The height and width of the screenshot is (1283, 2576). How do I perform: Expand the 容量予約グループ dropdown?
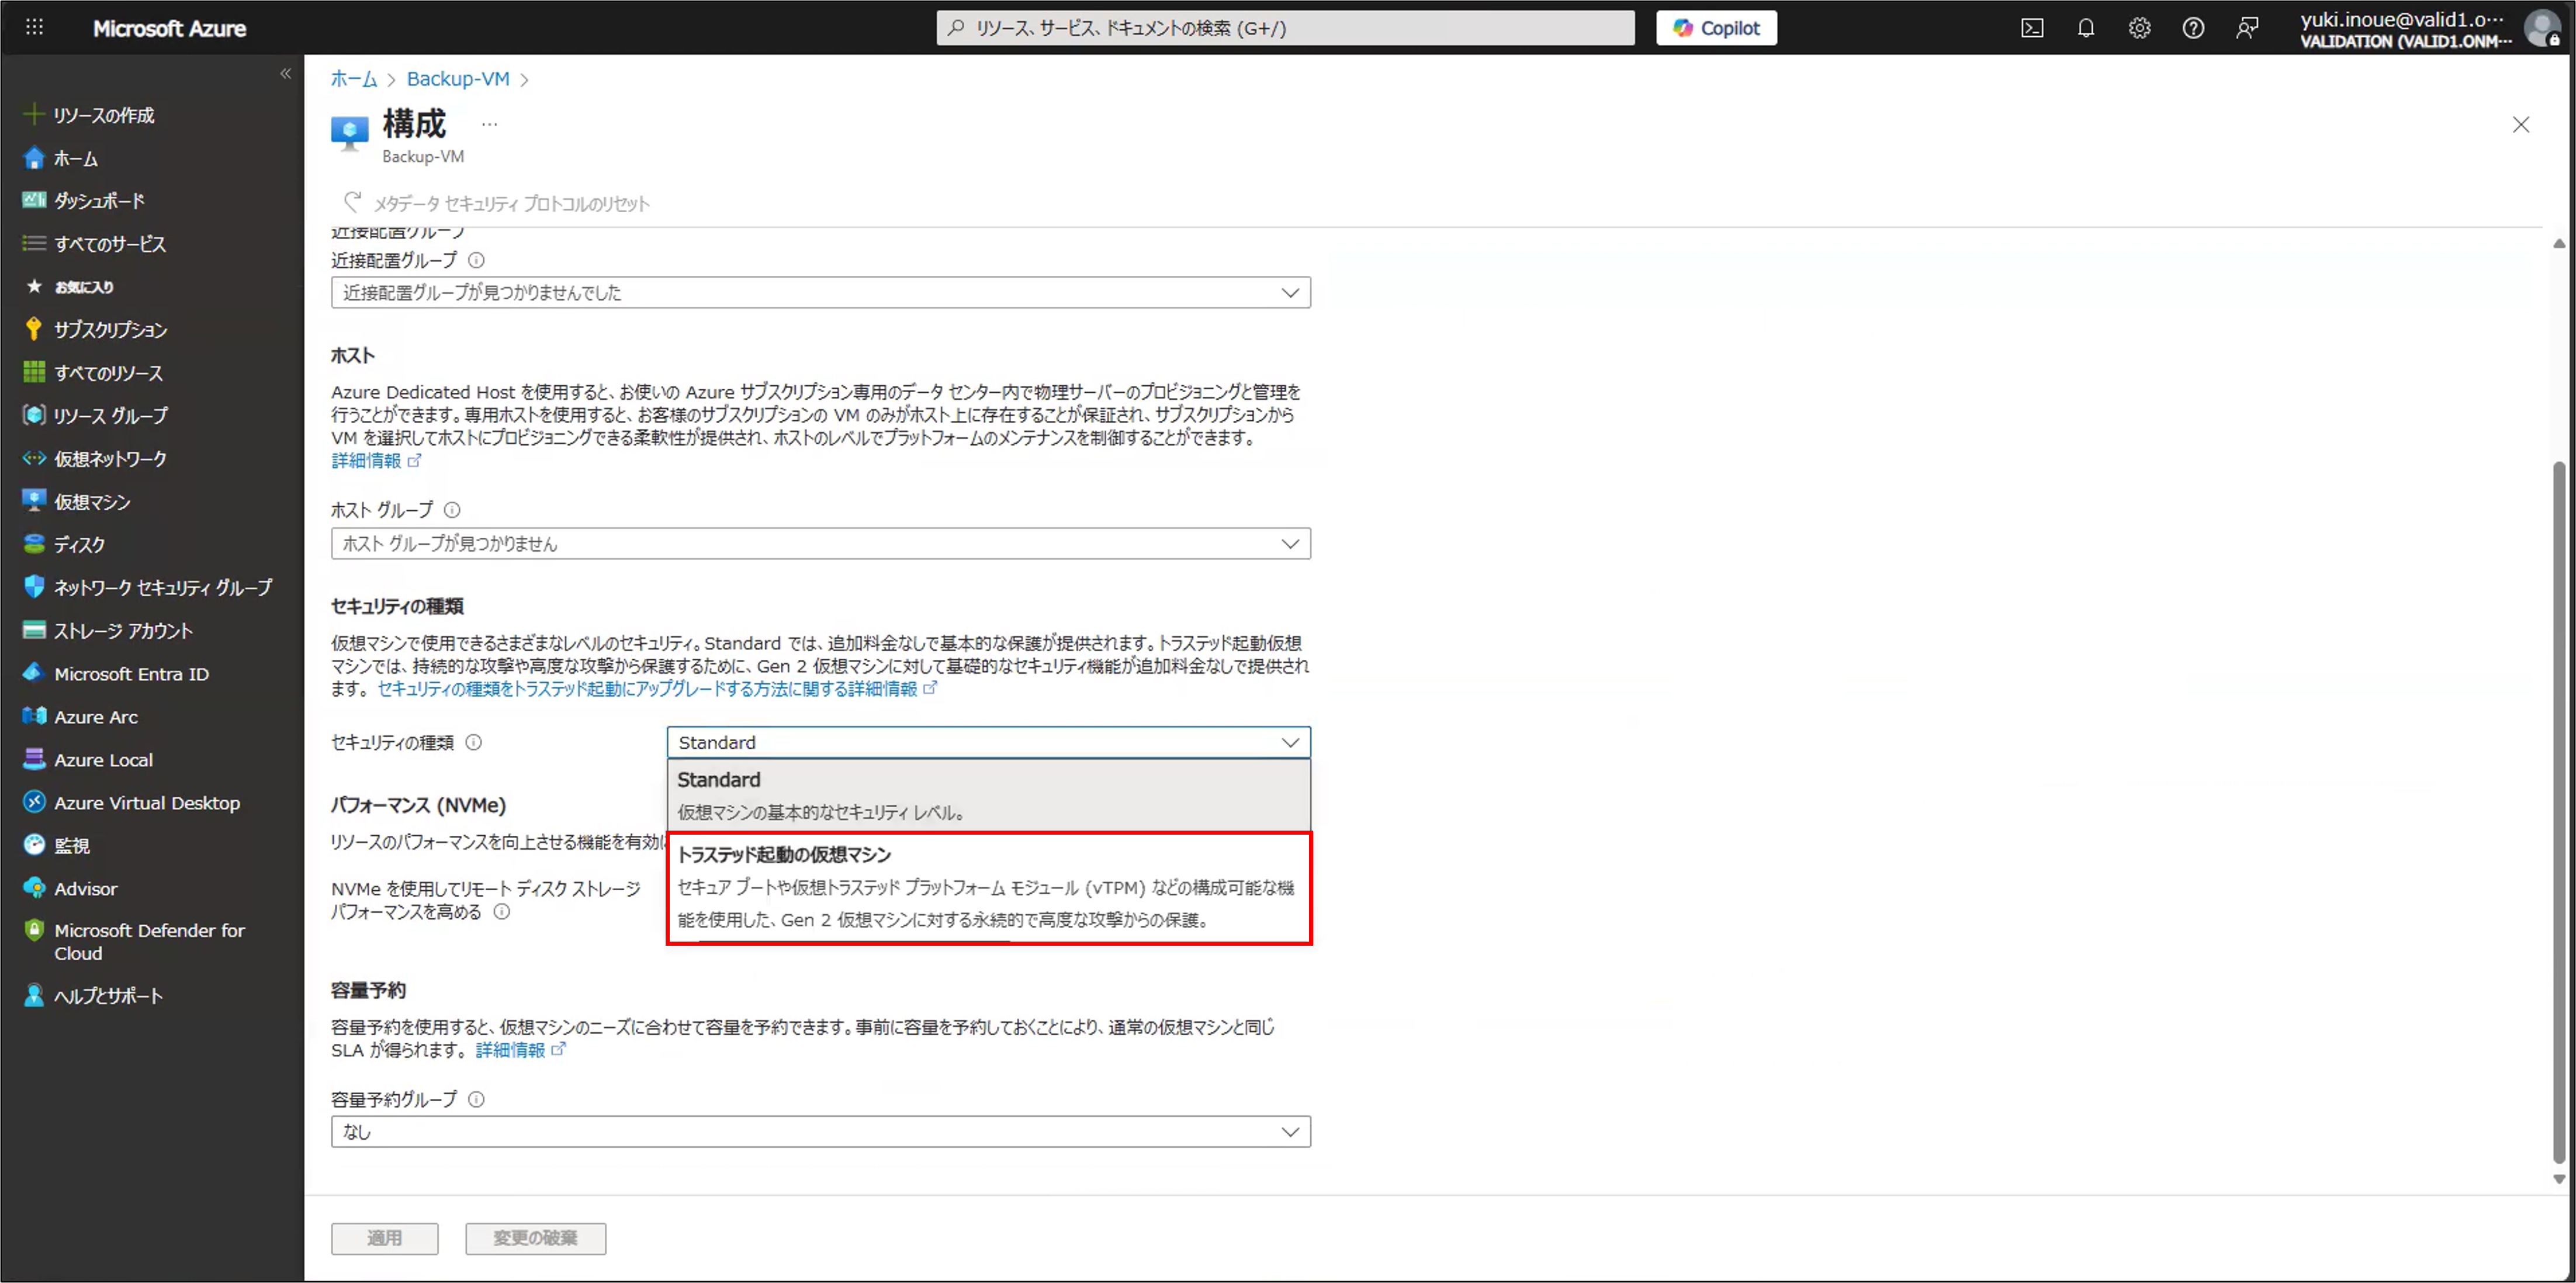pyautogui.click(x=820, y=1132)
